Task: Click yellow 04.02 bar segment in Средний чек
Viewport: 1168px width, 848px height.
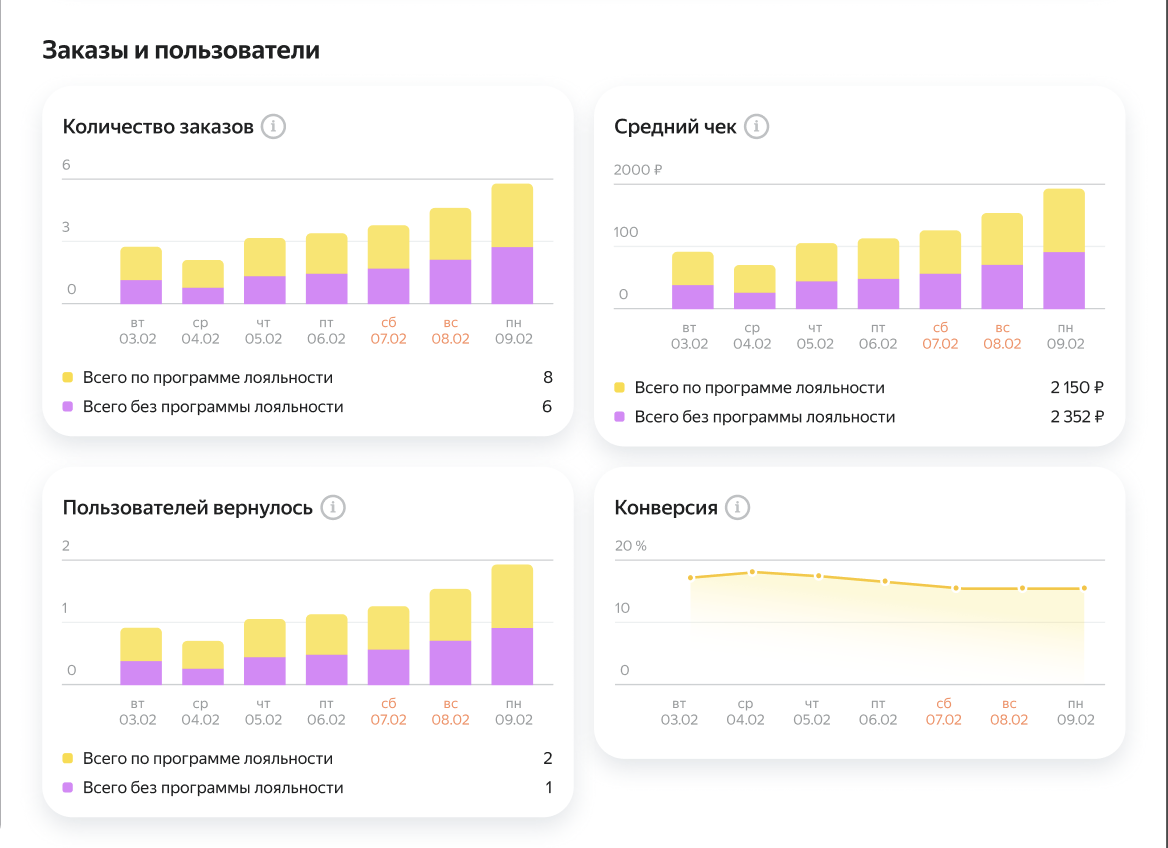Action: (x=752, y=279)
